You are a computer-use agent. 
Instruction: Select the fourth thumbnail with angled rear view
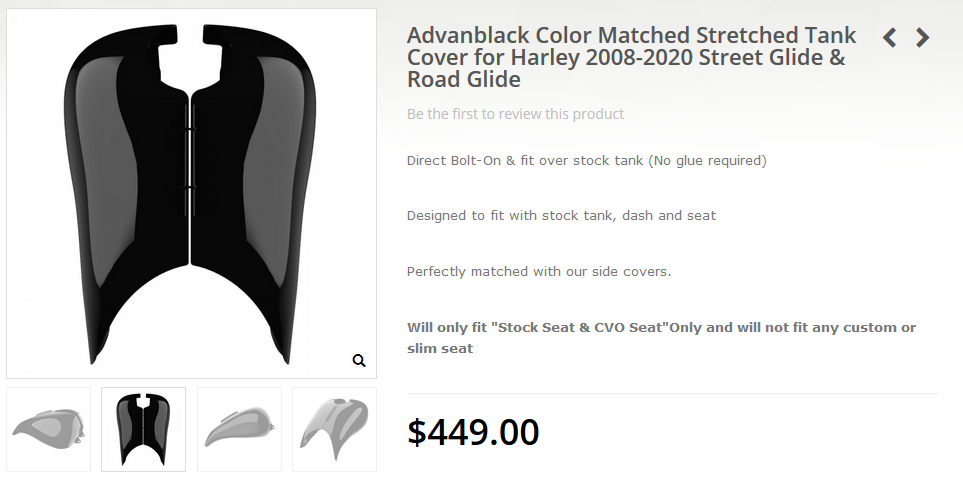click(334, 429)
